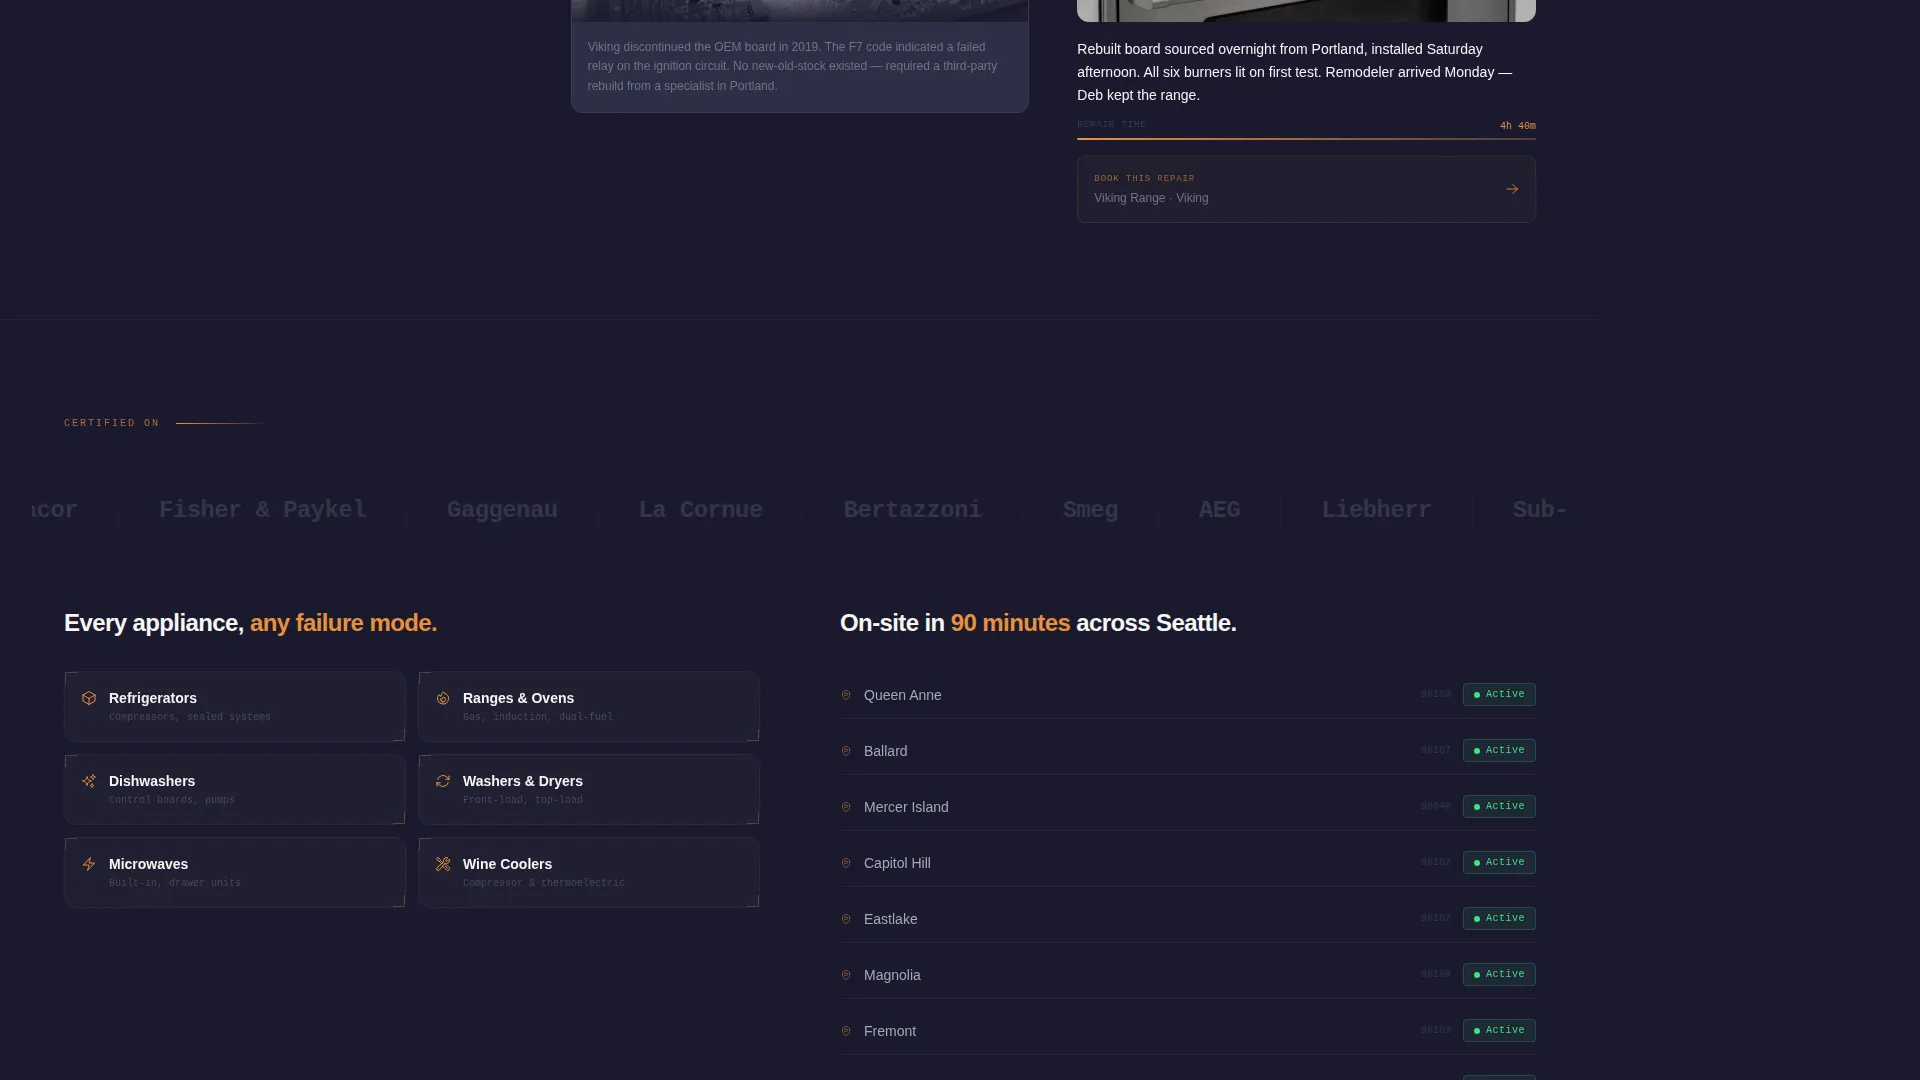Click the Fremont neighborhood name

coord(889,1031)
